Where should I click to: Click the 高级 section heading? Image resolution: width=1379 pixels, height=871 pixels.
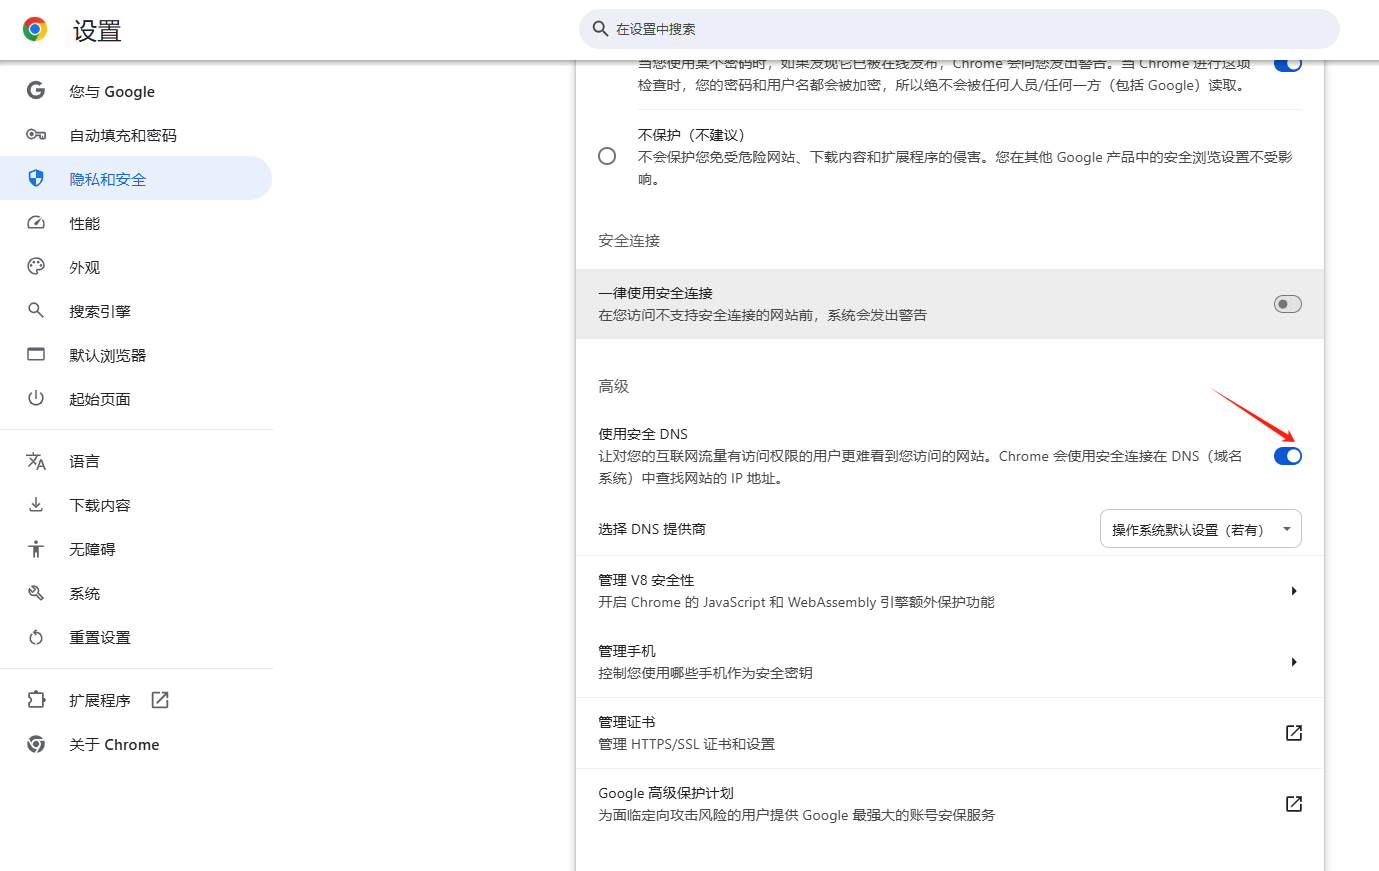pos(613,386)
